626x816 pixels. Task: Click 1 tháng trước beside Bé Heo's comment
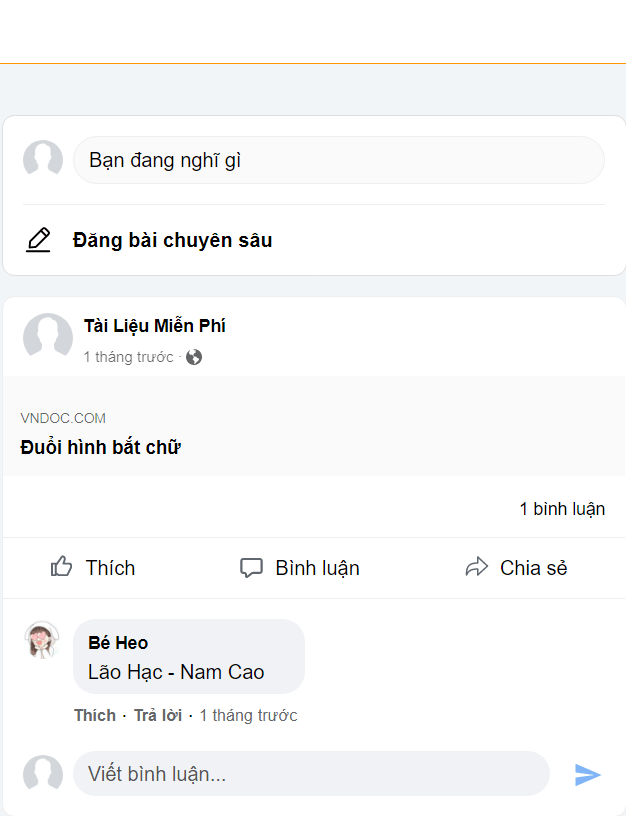point(248,715)
